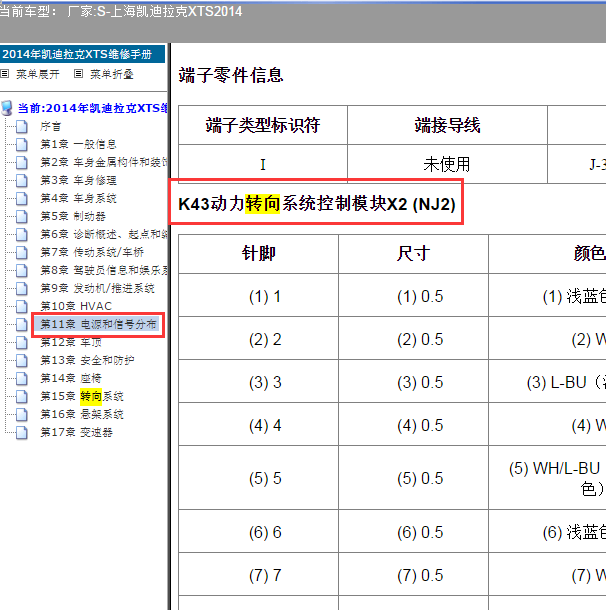Select the root node 当前:2014年凯迪拉克XTS
This screenshot has height=610, width=606.
tap(93, 108)
